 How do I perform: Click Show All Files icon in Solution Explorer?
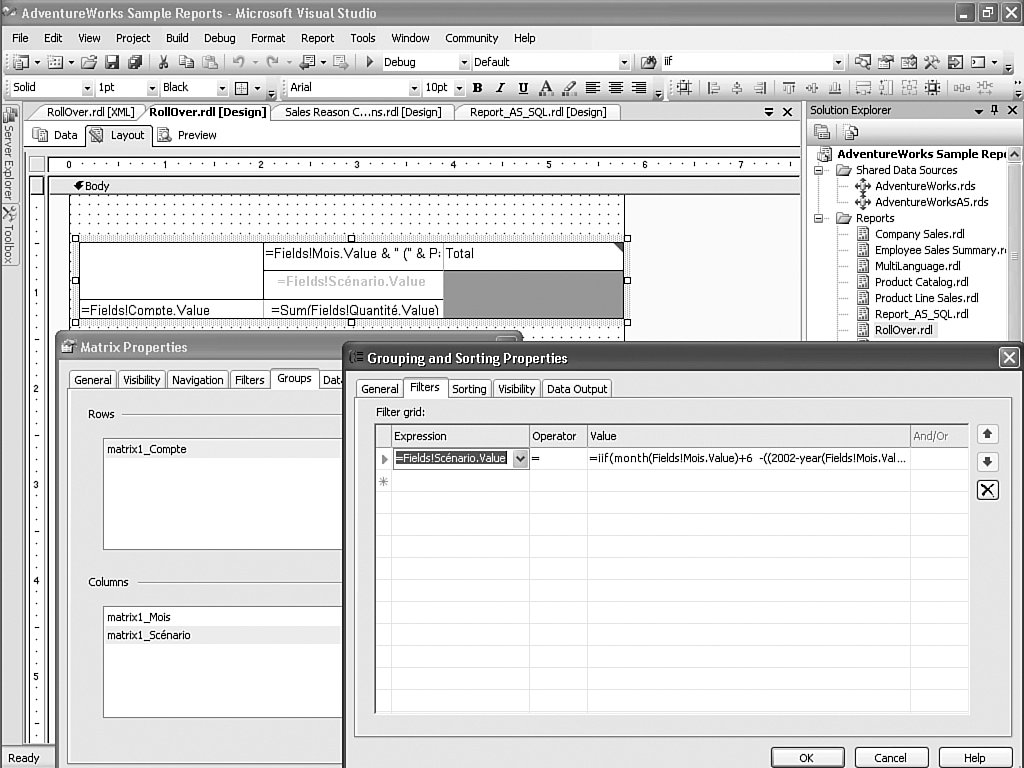[851, 133]
